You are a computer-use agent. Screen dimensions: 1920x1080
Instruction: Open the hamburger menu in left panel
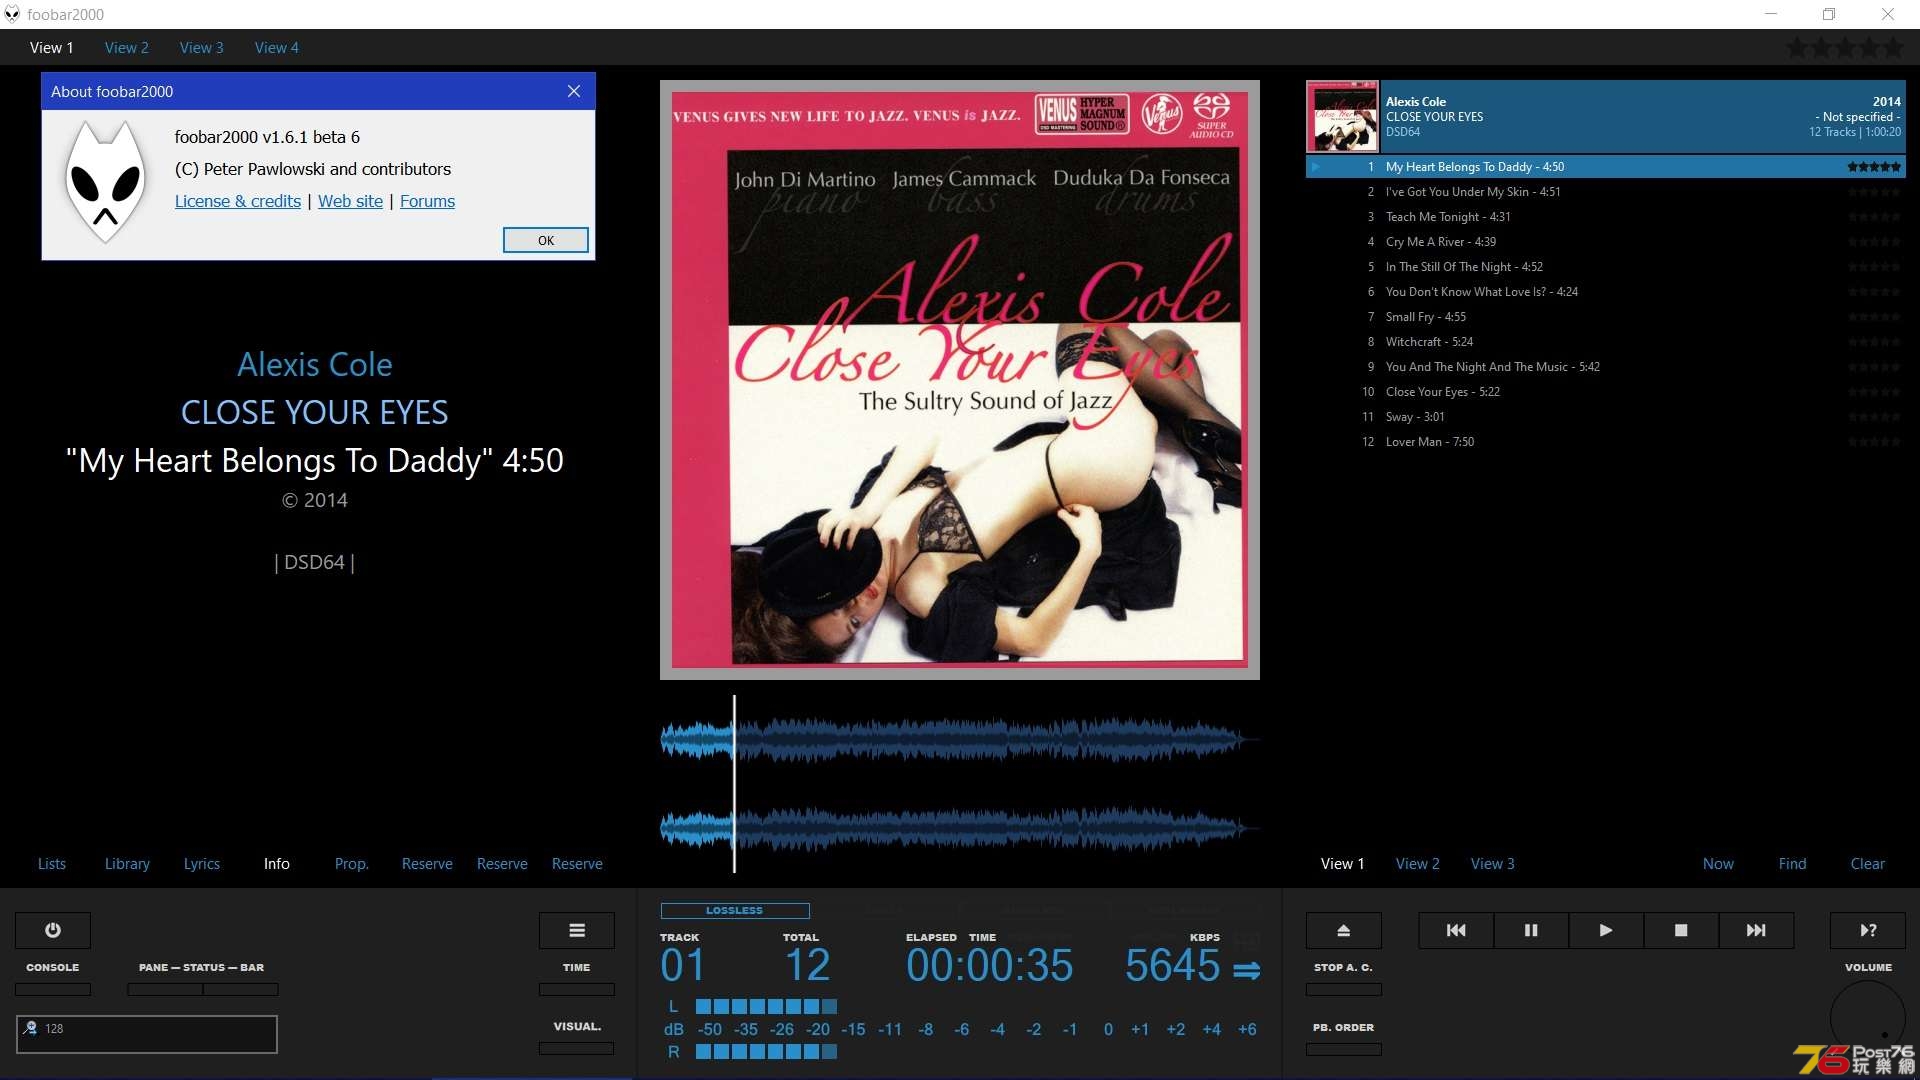coord(576,930)
